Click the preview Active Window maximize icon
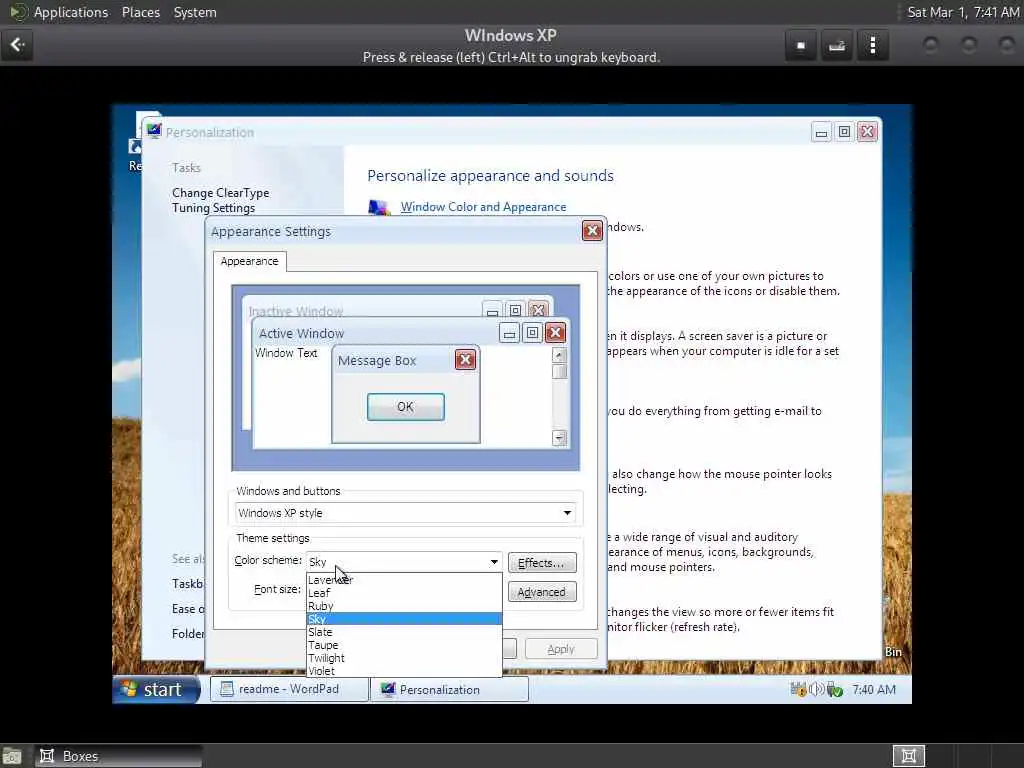This screenshot has height=768, width=1024. 532,333
